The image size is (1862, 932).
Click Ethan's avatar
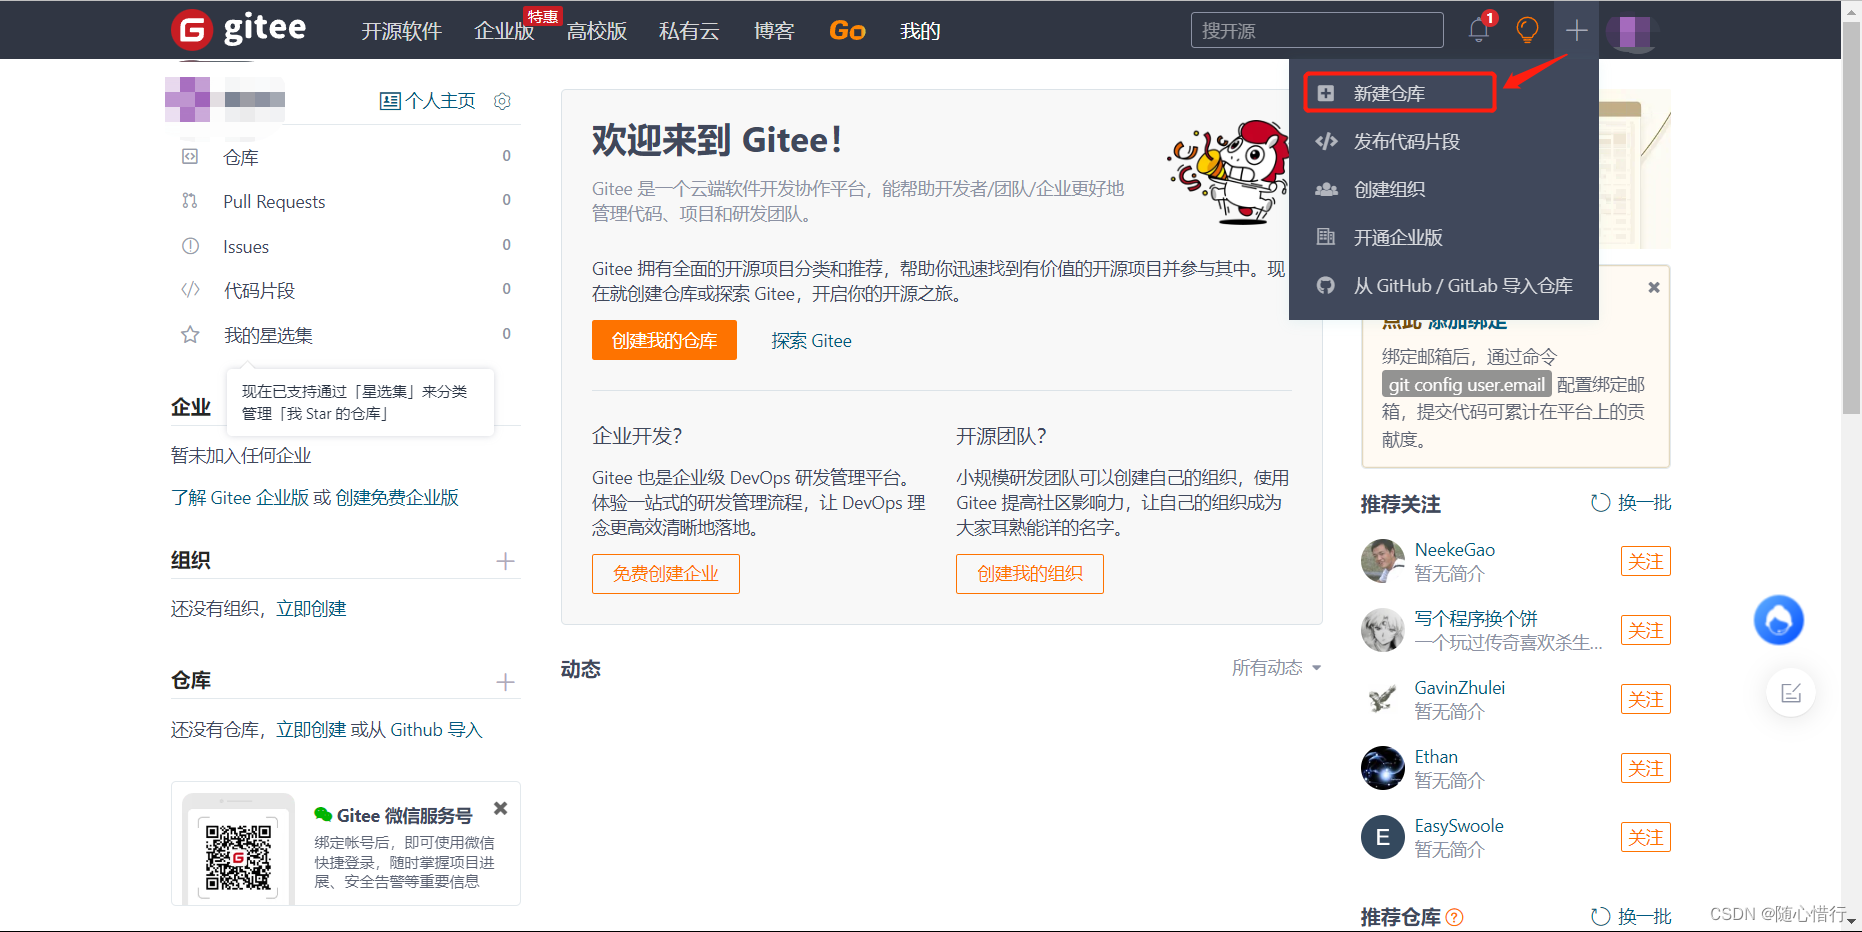point(1383,768)
